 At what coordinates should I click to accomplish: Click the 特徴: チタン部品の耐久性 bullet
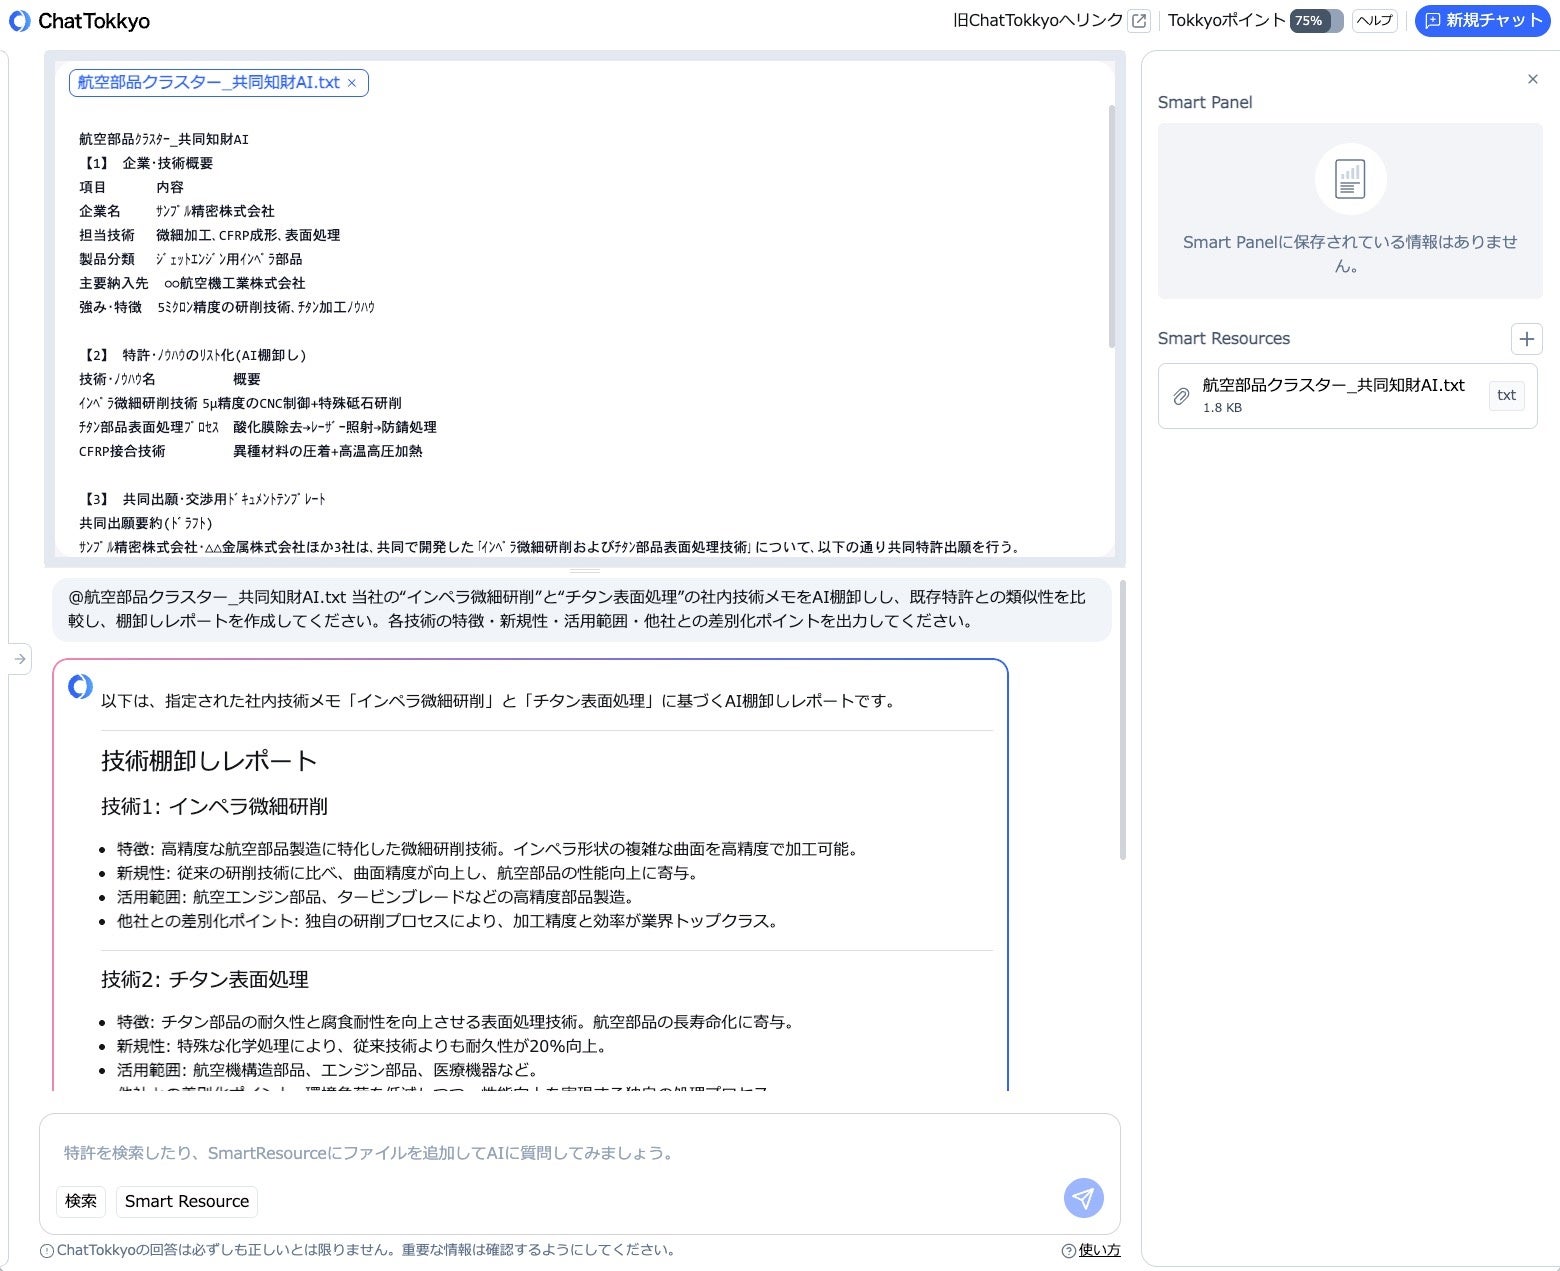tap(456, 1022)
